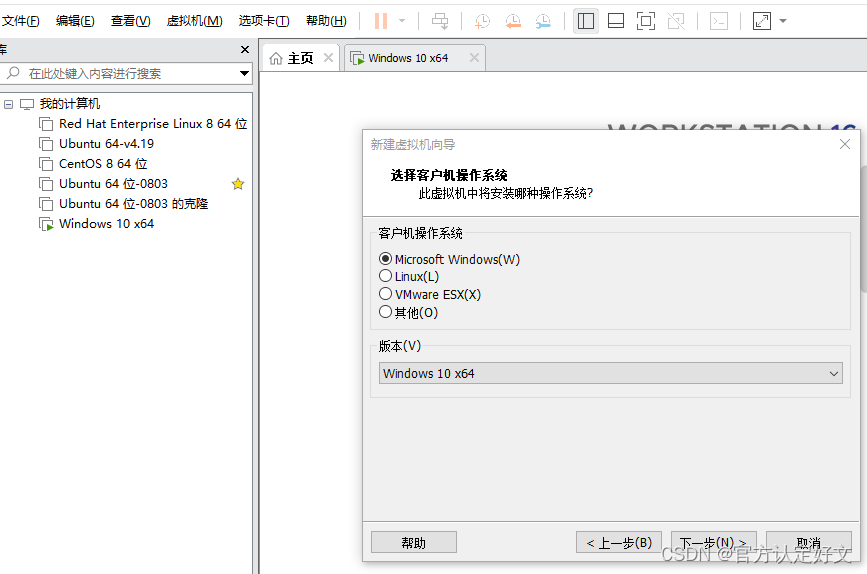
Task: Click the 我的计算机 monitor icon
Action: click(x=27, y=104)
